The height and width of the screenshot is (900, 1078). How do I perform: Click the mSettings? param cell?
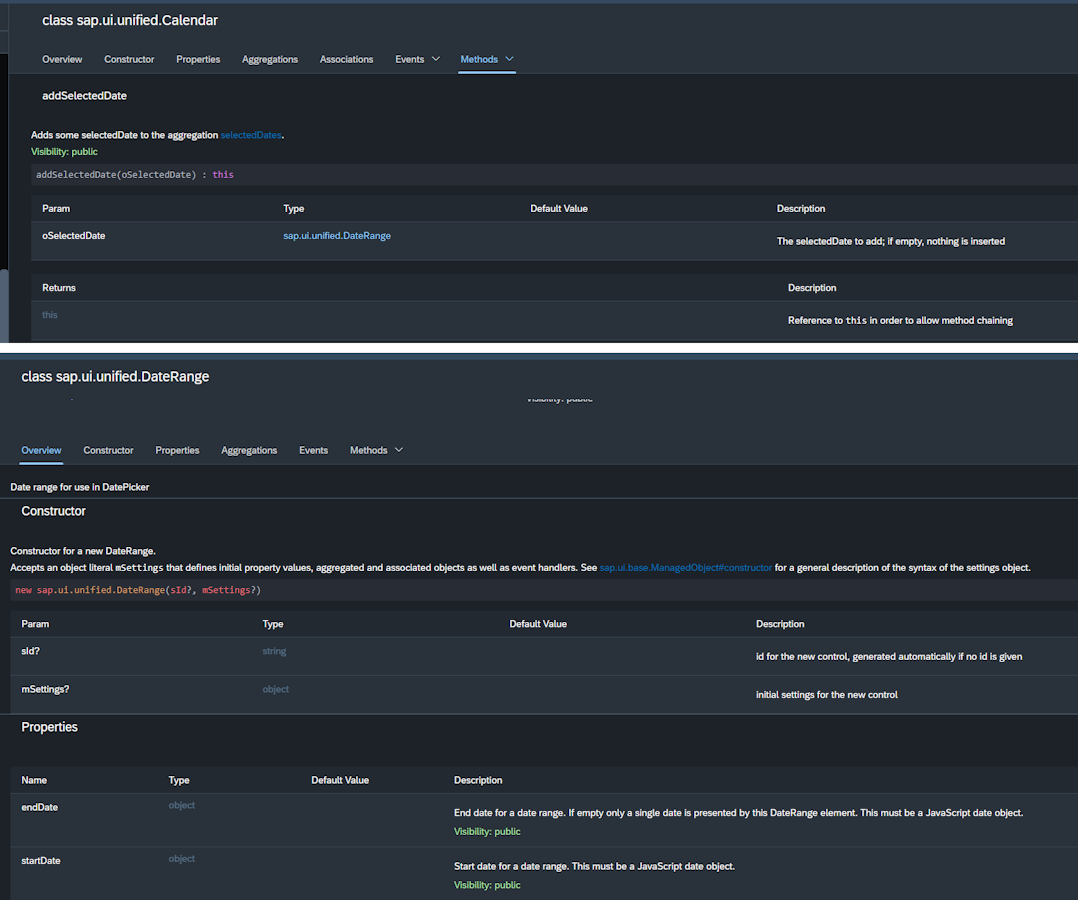[x=45, y=689]
